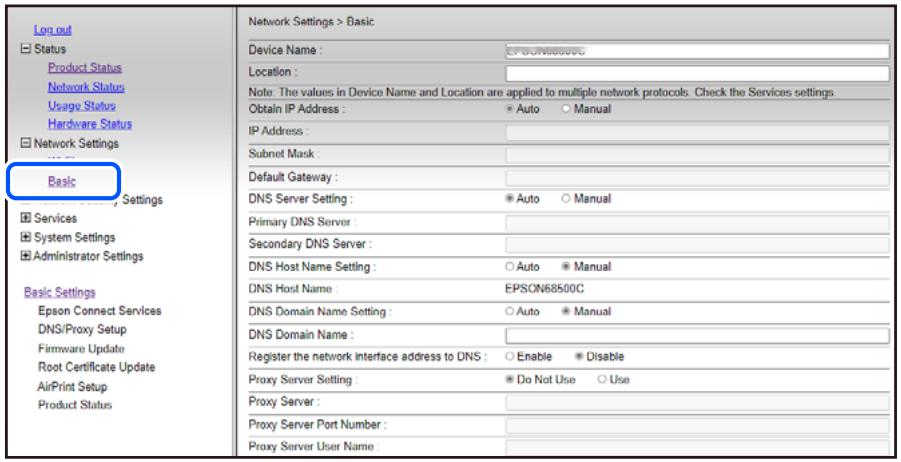Set DNS Domain Name Setting to Auto
The width and height of the screenshot is (901, 462).
509,311
